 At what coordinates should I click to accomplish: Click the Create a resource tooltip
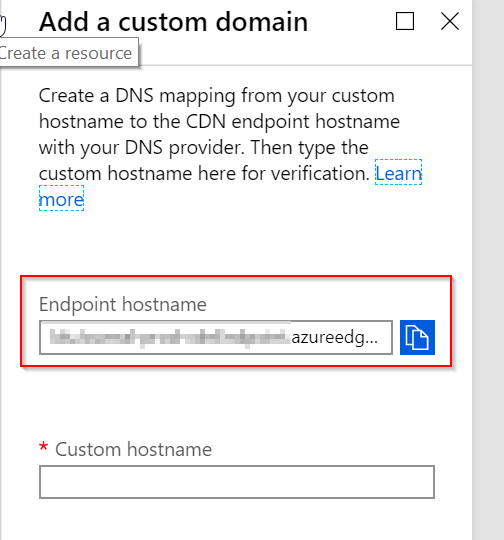pos(69,52)
